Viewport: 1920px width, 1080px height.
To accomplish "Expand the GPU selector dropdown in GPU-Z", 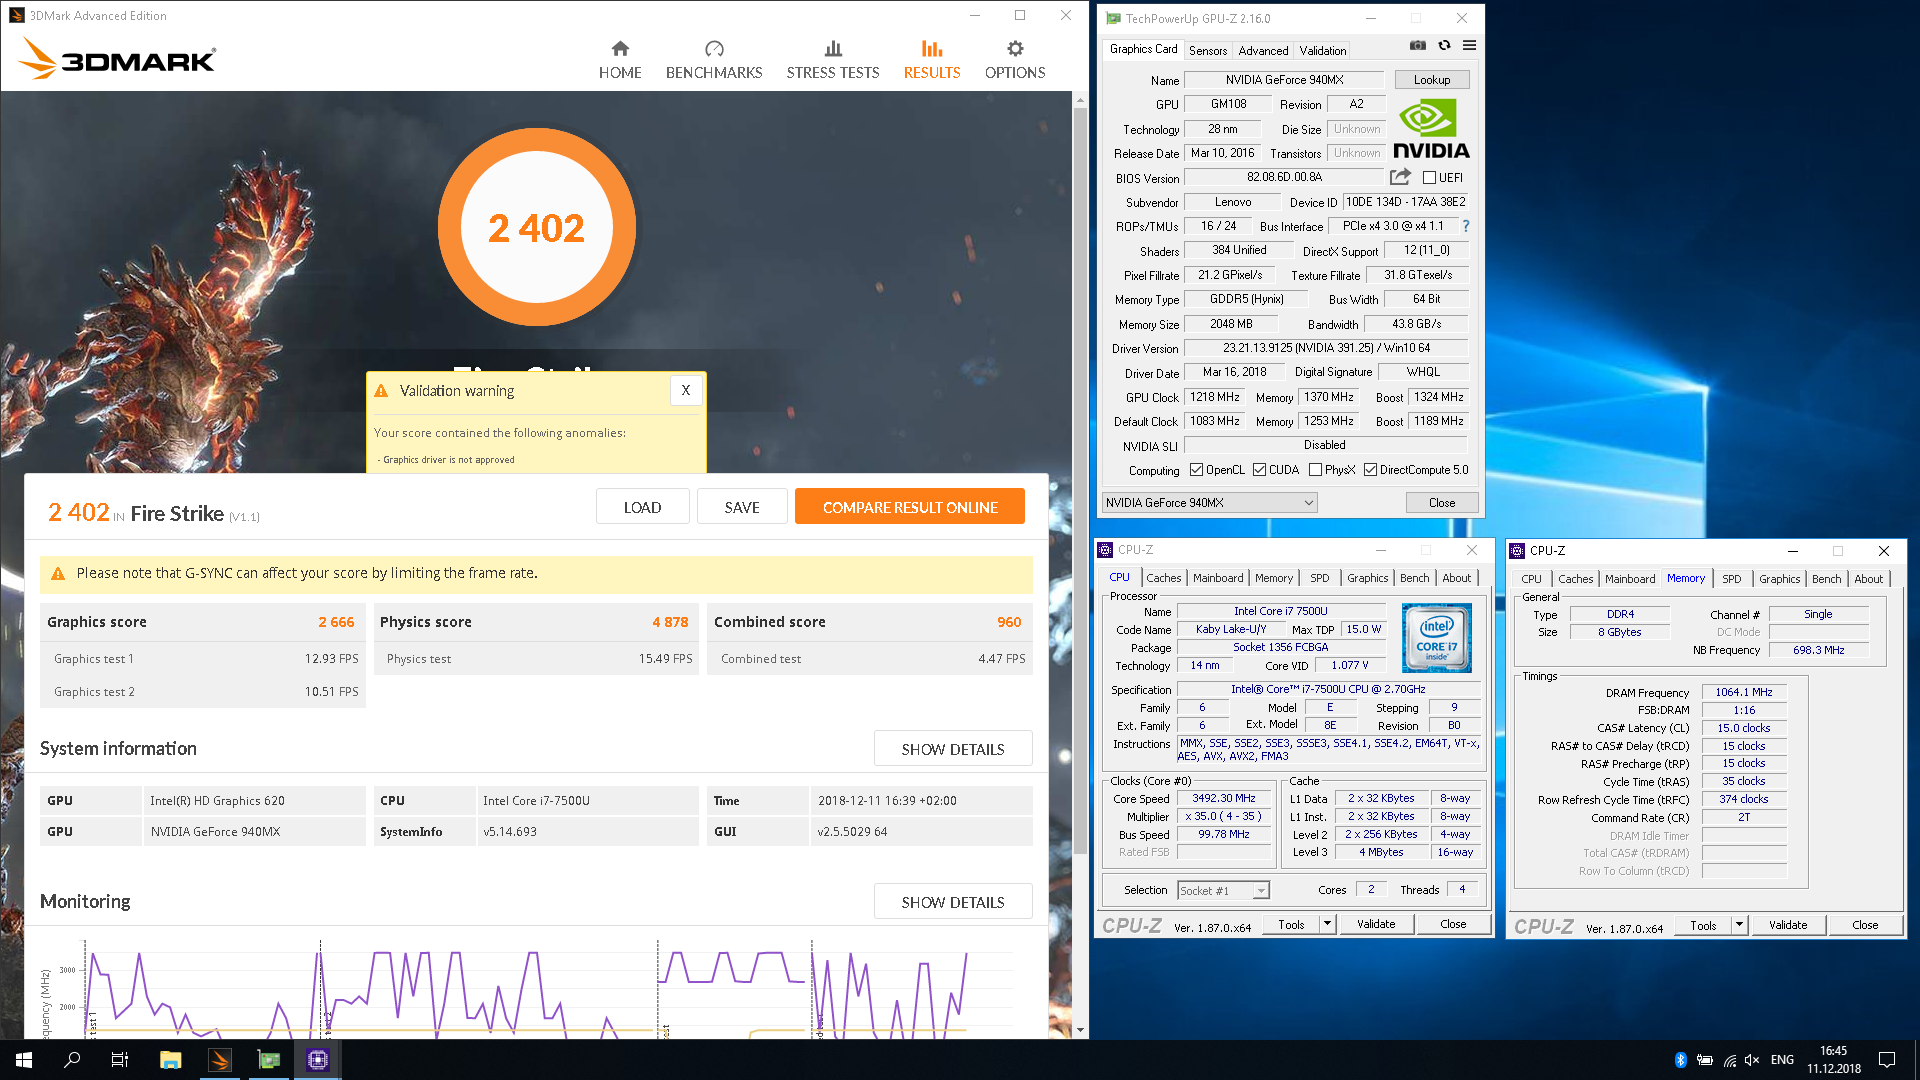I will (x=1309, y=503).
